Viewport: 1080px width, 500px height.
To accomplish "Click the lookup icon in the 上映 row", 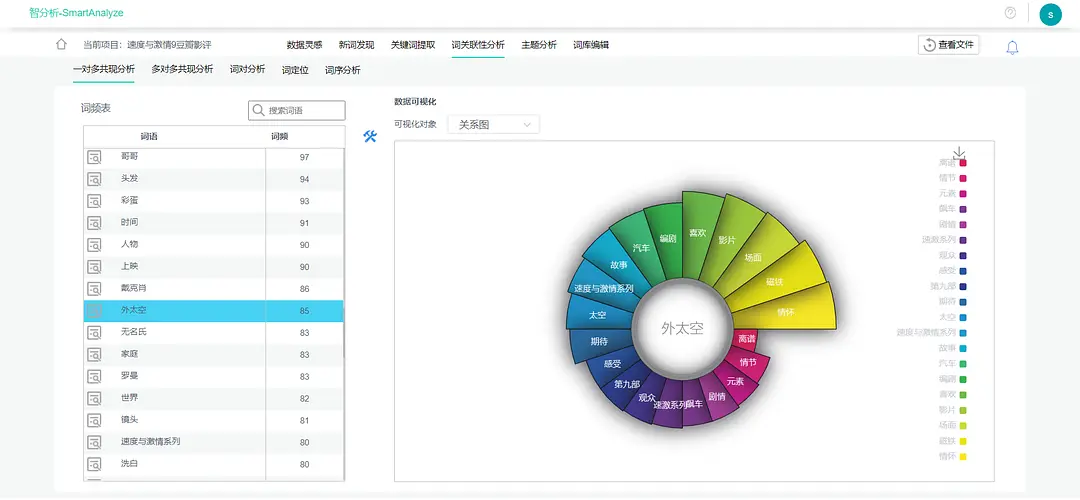I will coord(94,267).
